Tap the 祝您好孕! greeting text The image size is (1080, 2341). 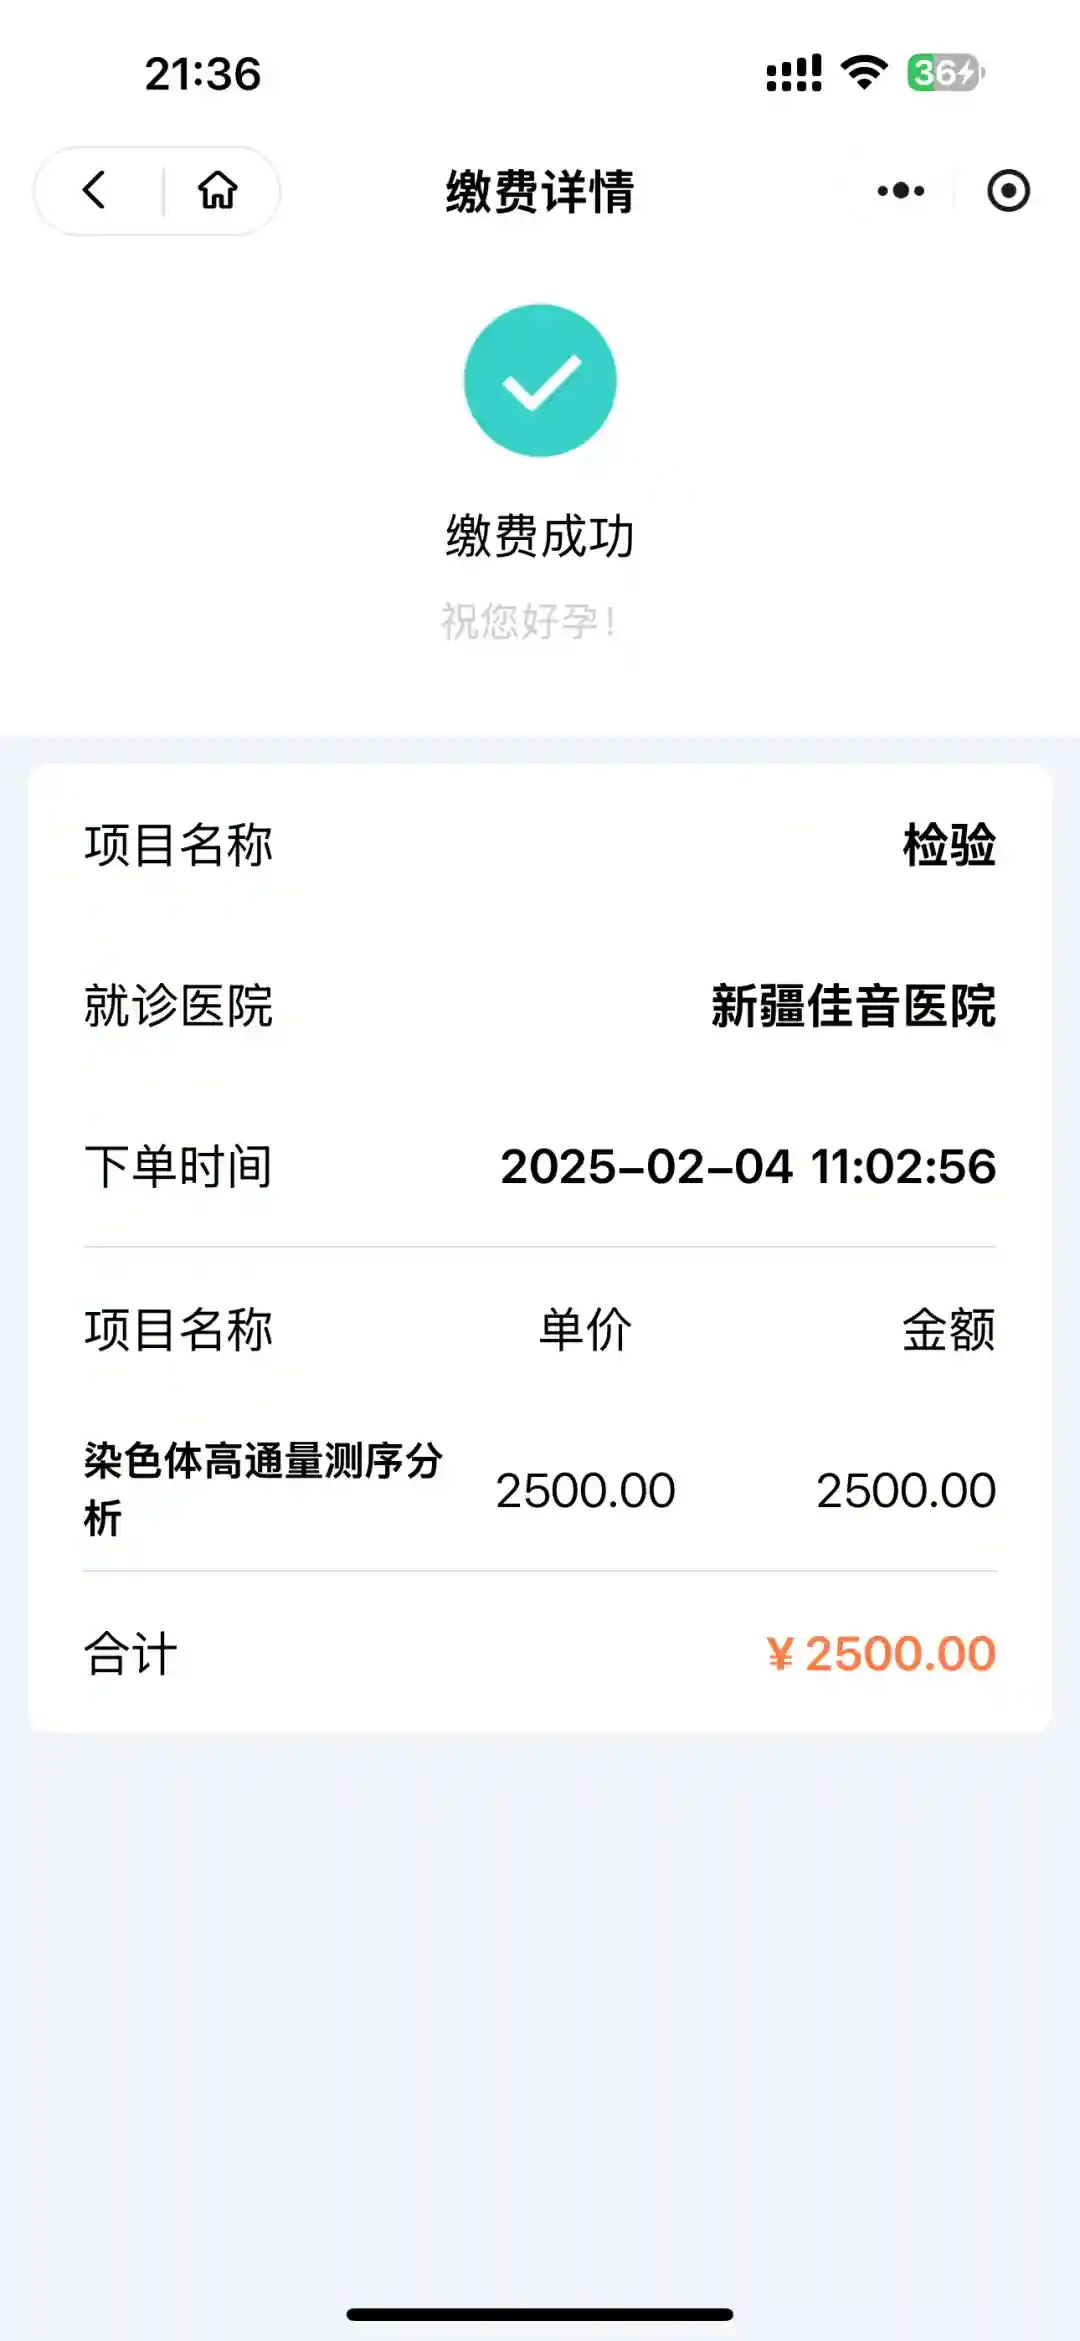529,622
